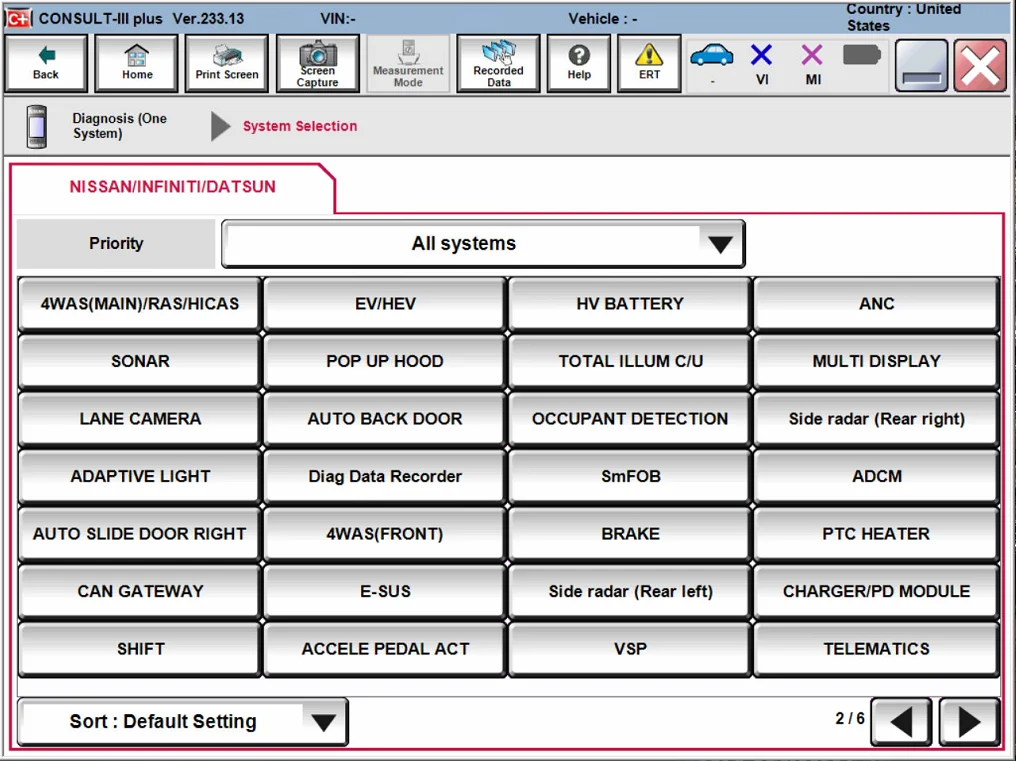
Task: Select System Selection in the breadcrumb
Action: 299,126
